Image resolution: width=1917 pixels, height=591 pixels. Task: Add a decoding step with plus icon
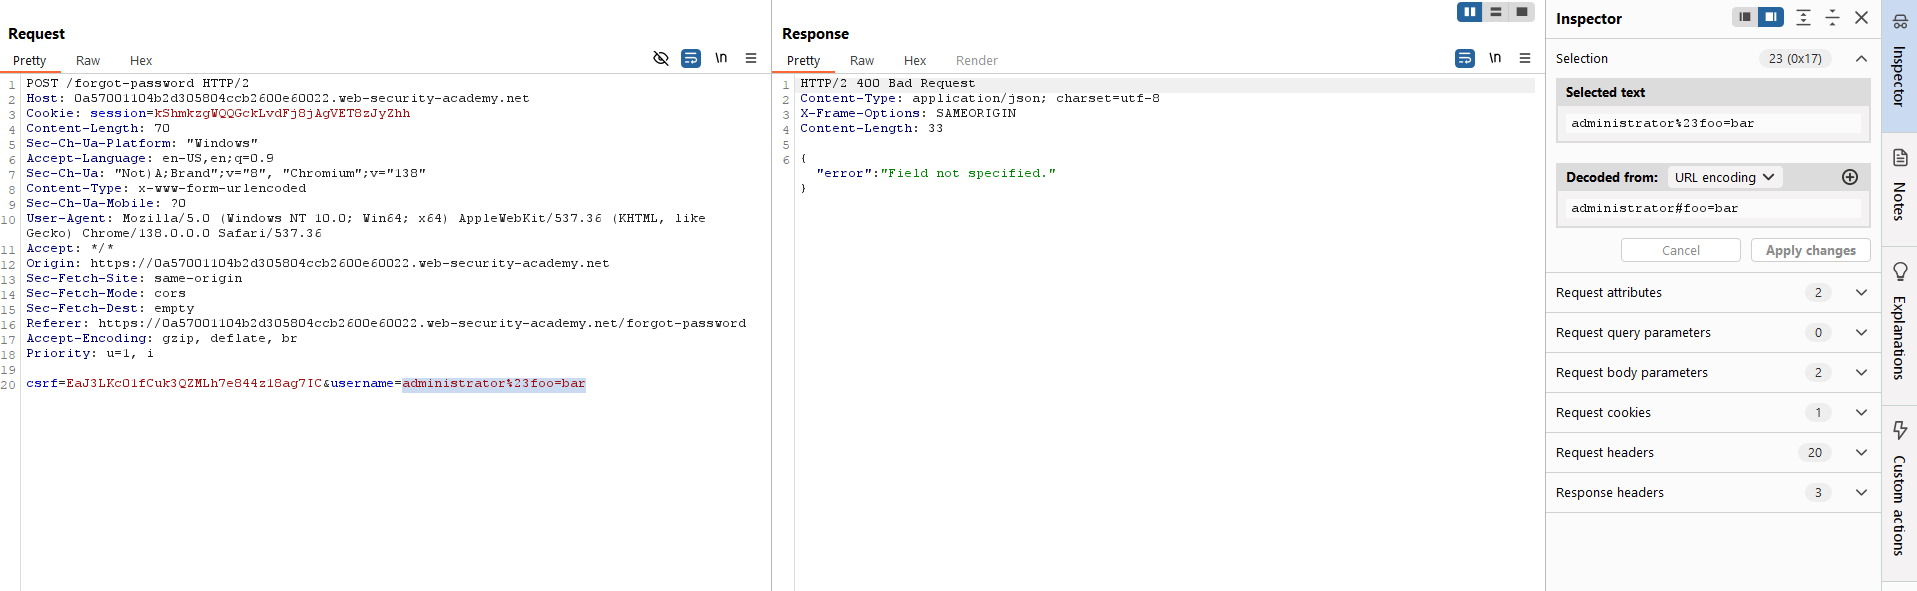[1850, 177]
